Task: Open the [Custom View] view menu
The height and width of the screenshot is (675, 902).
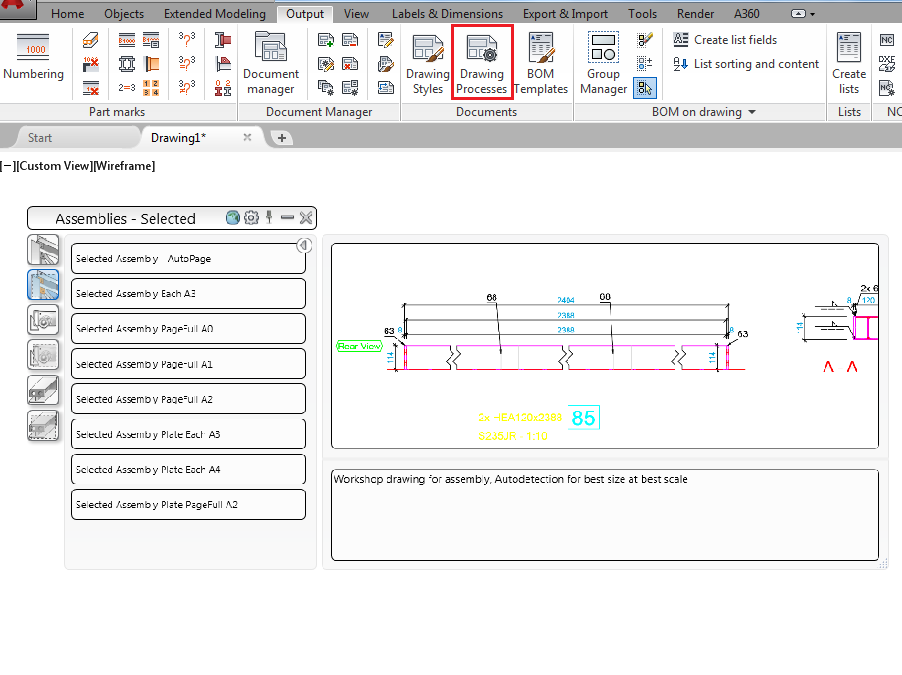Action: 54,166
